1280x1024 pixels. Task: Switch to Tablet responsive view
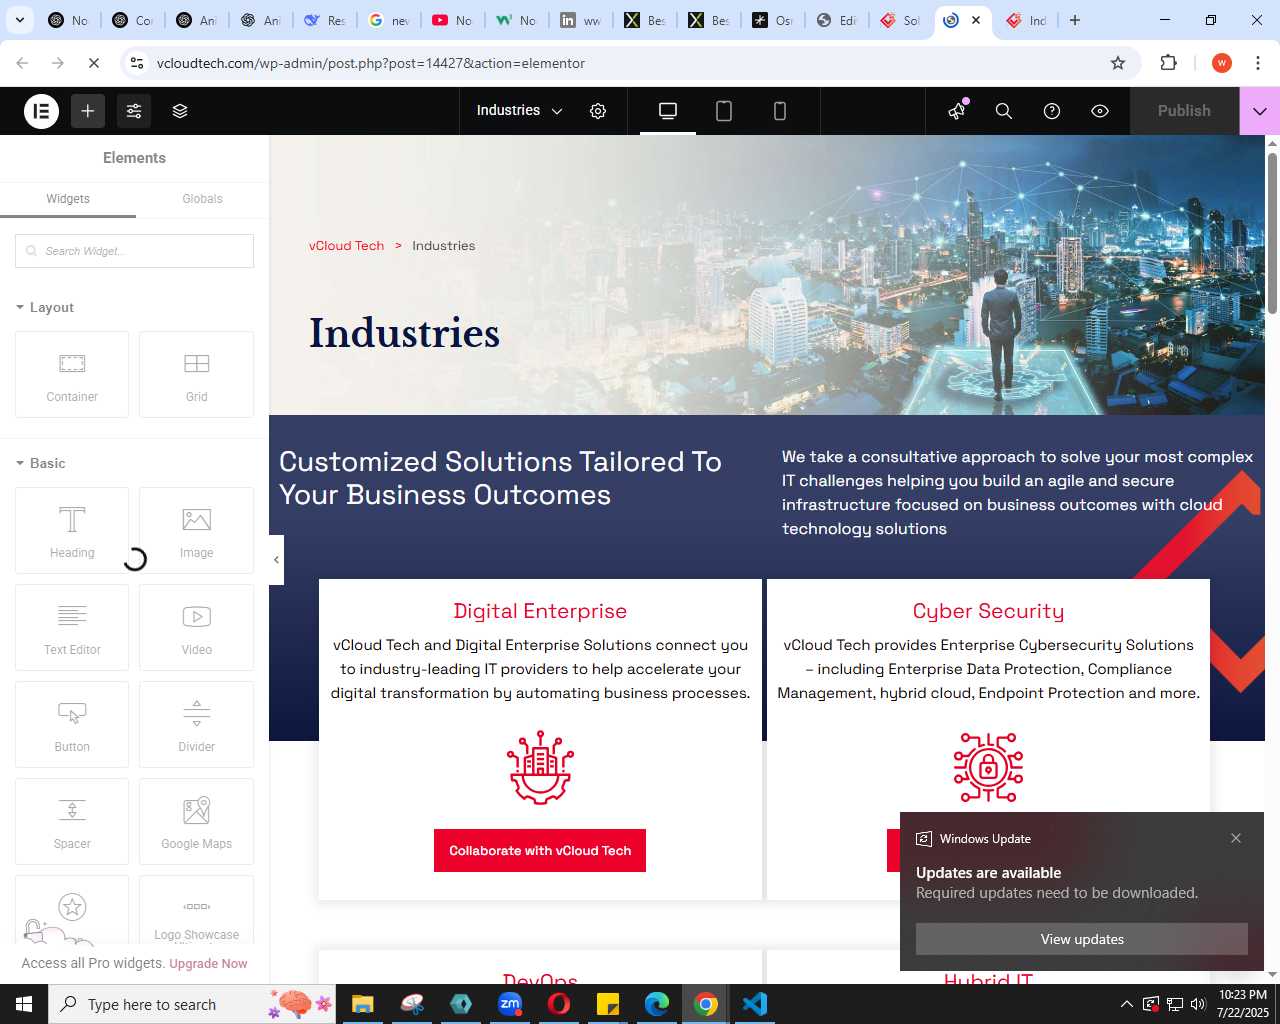pyautogui.click(x=724, y=111)
